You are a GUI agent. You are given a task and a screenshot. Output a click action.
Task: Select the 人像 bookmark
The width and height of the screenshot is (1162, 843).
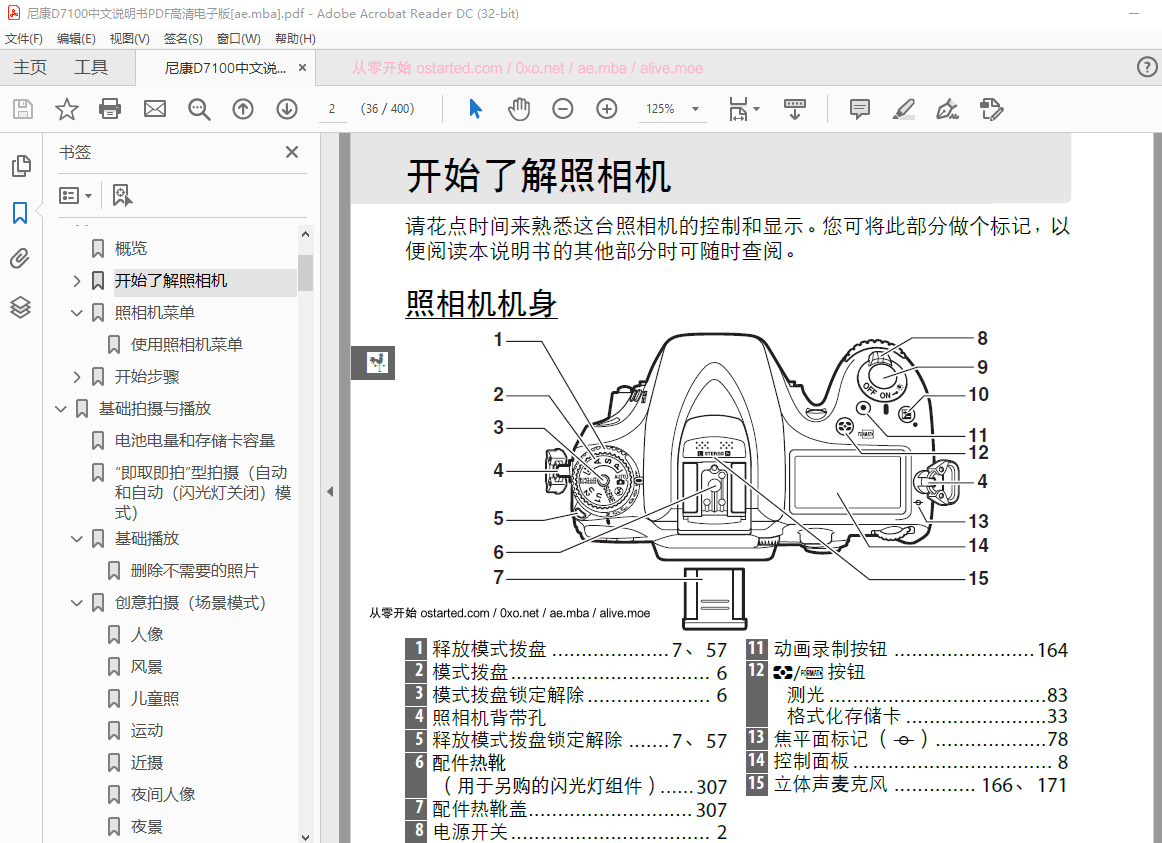pyautogui.click(x=147, y=634)
